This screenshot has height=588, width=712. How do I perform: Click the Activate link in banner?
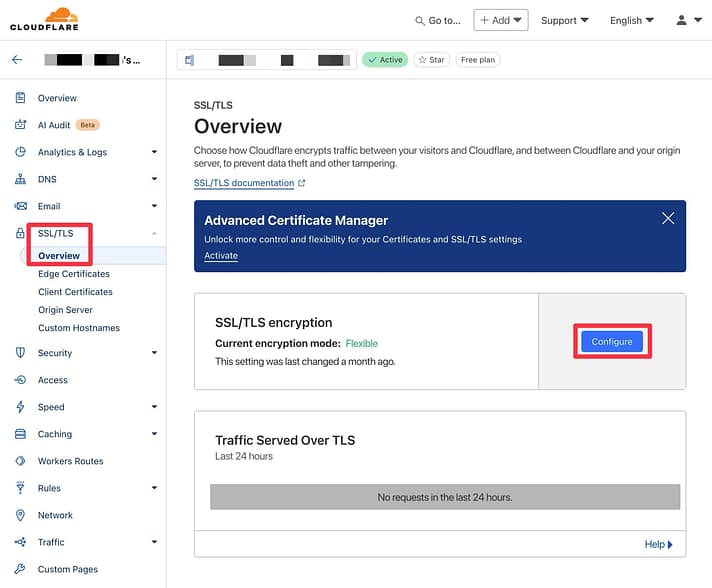click(221, 256)
